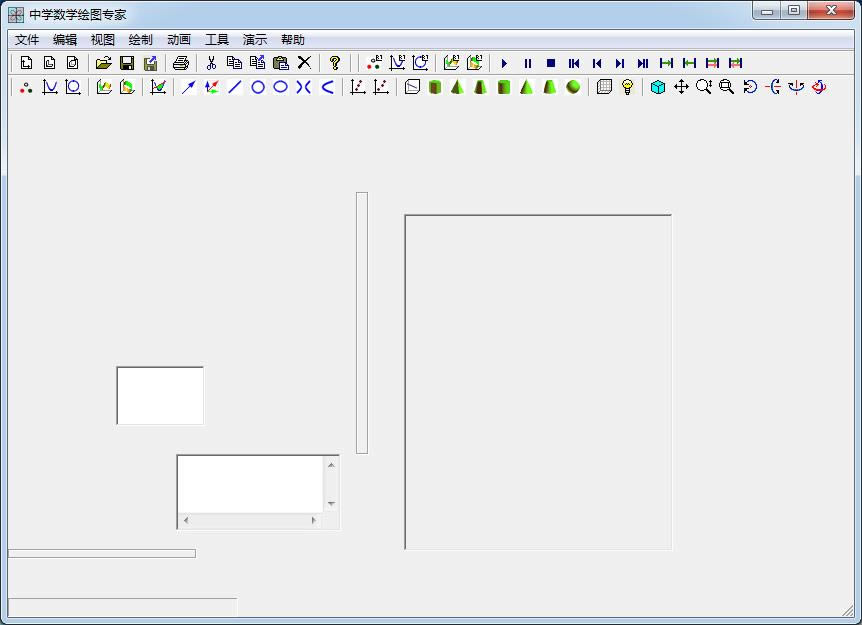Click inside the large drawing canvas panel
This screenshot has width=862, height=625.
coord(538,382)
